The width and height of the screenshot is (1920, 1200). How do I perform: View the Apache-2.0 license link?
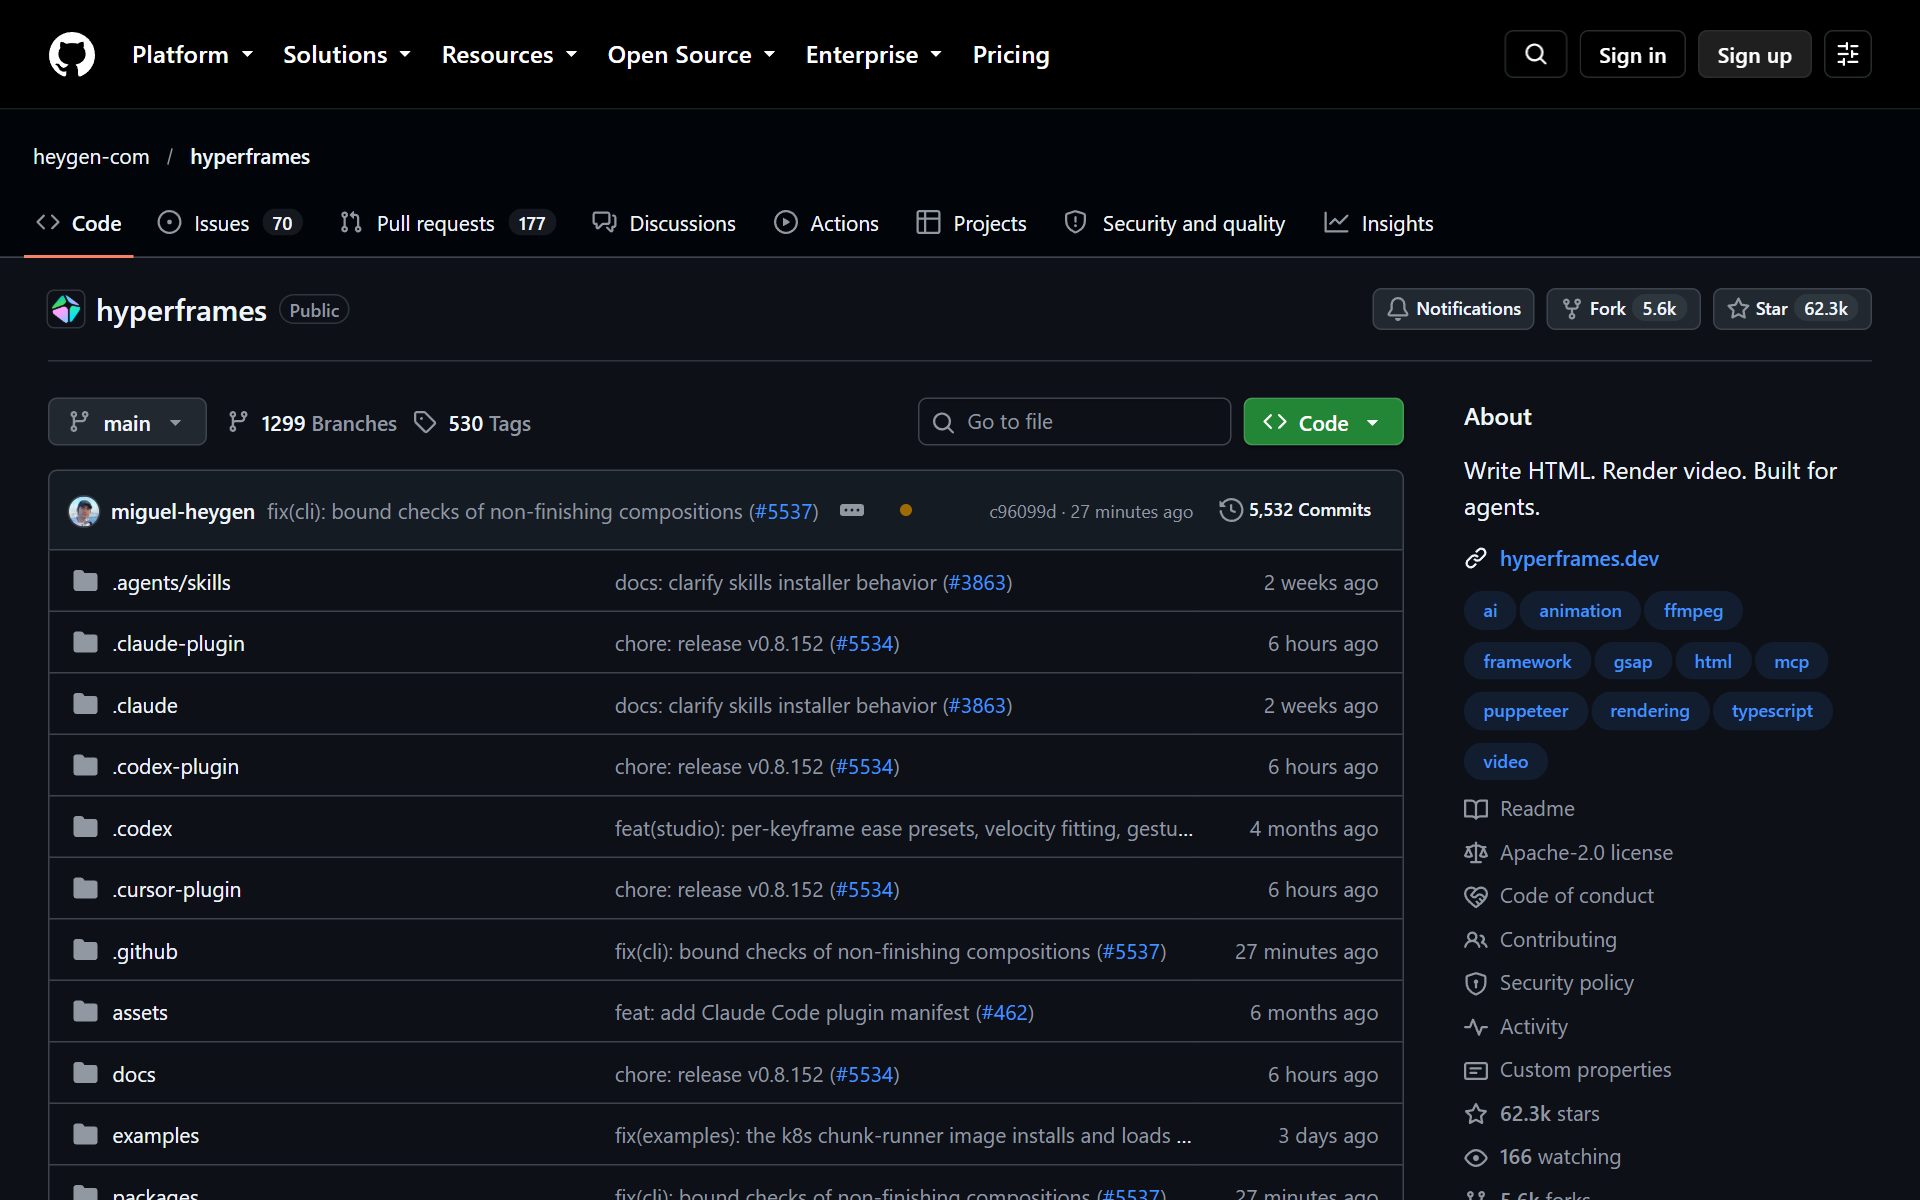[1568, 852]
